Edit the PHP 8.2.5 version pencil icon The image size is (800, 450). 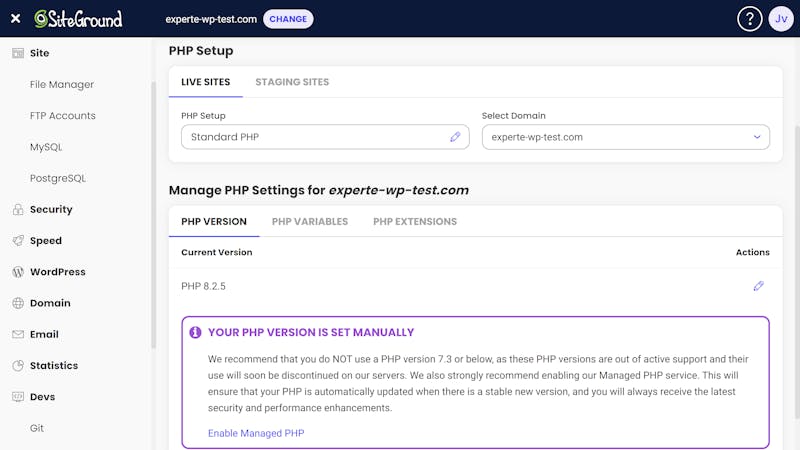[x=759, y=286]
